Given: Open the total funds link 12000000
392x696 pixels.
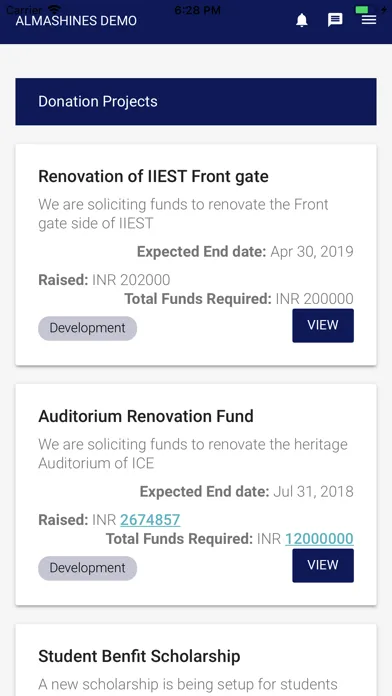Looking at the screenshot, I should pyautogui.click(x=319, y=539).
